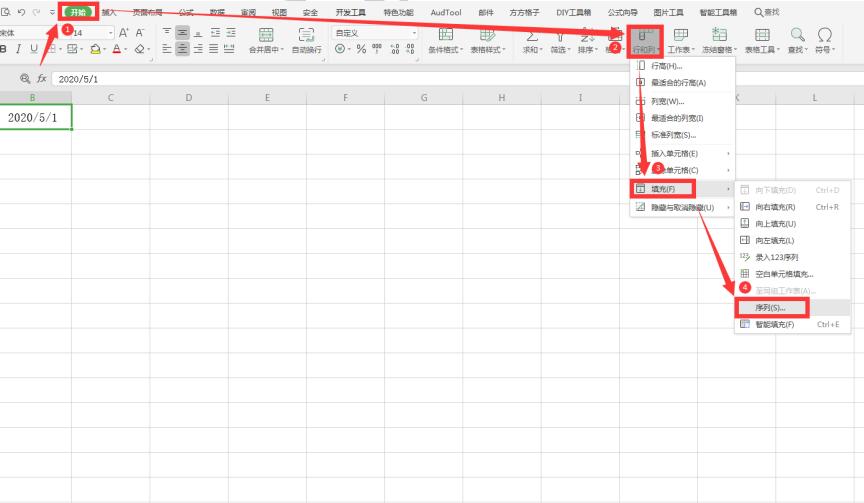Click the thousands separator icon

click(377, 49)
